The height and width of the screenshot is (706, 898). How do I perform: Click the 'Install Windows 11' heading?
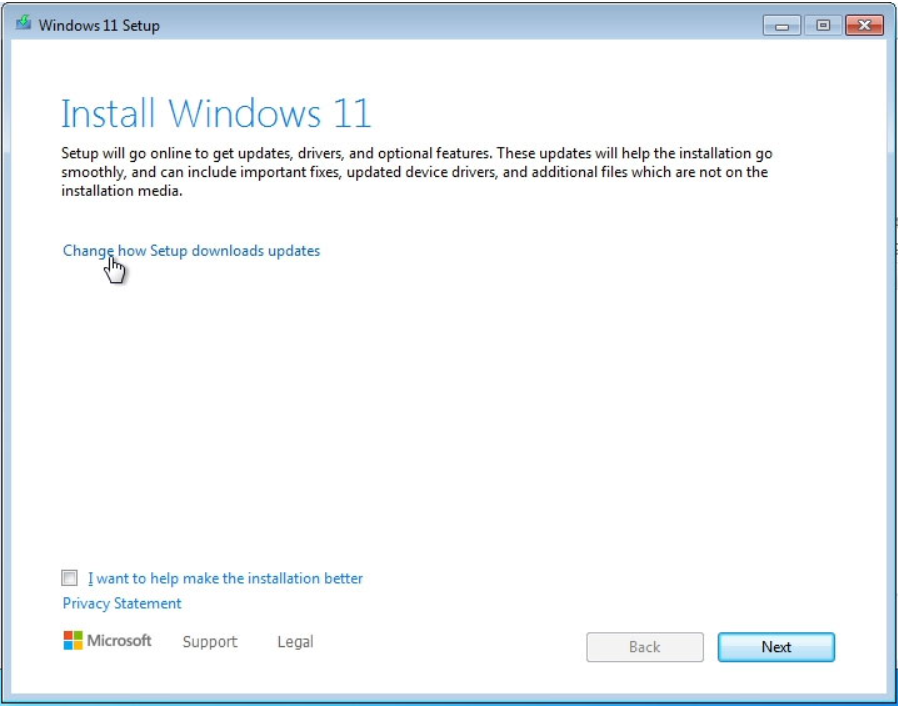pyautogui.click(x=216, y=113)
